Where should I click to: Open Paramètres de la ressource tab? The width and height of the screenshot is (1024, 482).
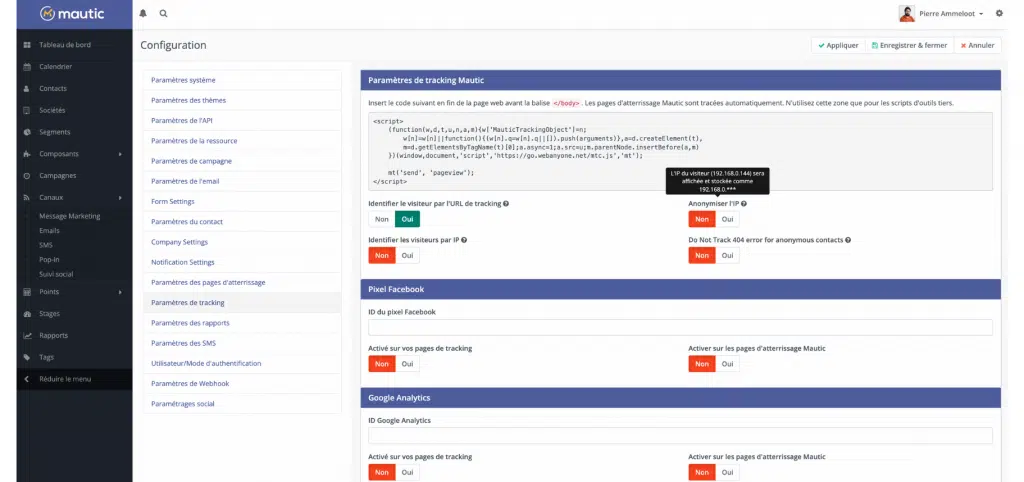coord(242,140)
